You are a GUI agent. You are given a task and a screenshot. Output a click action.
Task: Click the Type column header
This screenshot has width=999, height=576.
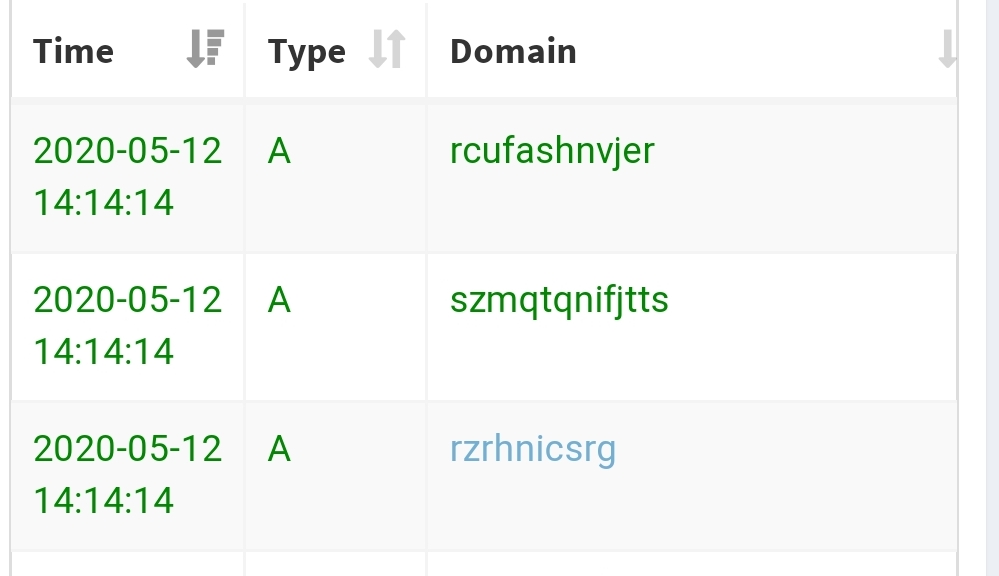(305, 51)
